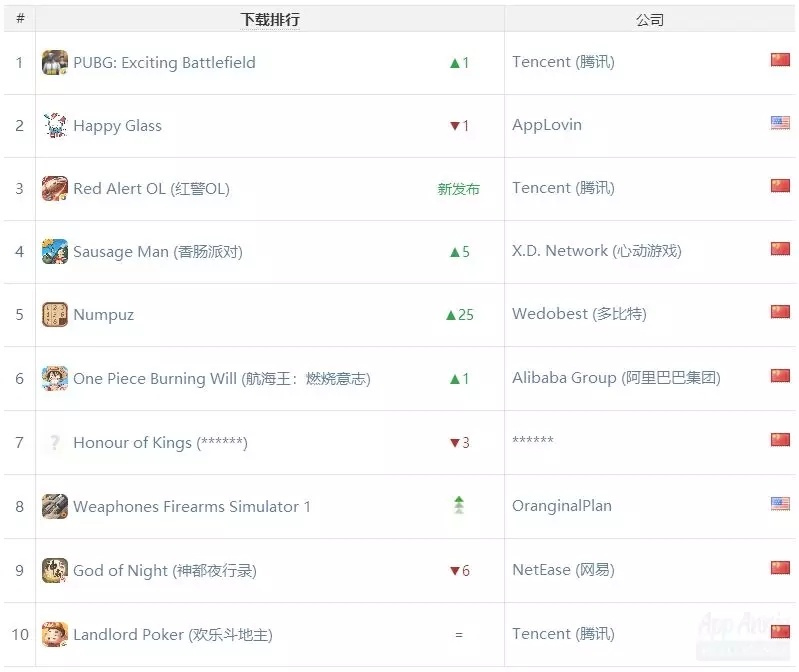
Task: Open the God of Night (神都夜行录) title
Action: point(165,571)
